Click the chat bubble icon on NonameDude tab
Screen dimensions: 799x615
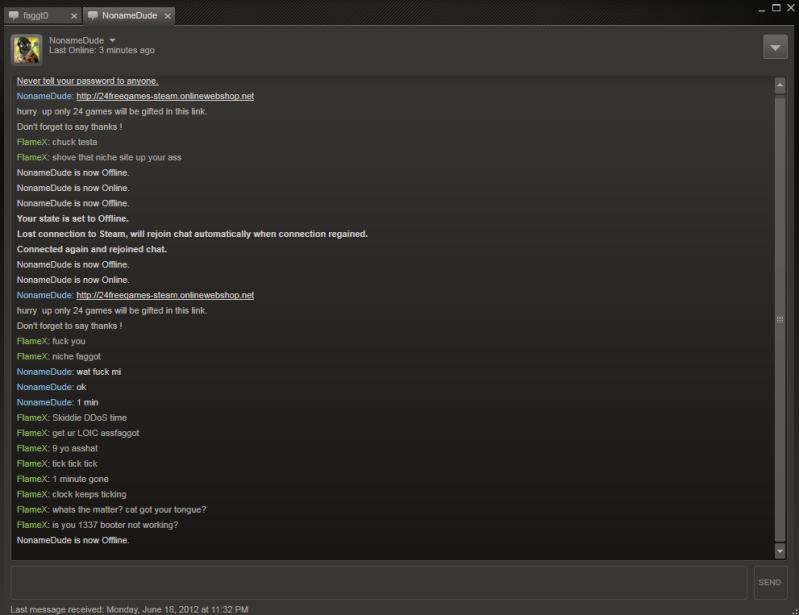coord(93,15)
